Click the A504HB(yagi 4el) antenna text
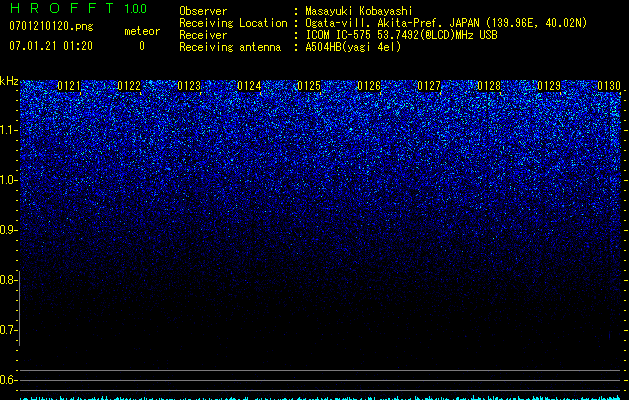This screenshot has height=400, width=629. (353, 47)
